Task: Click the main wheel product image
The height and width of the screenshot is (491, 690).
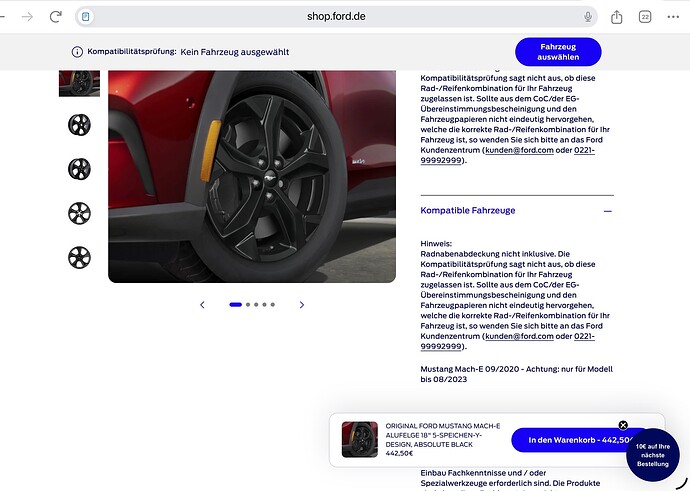Action: pos(252,176)
